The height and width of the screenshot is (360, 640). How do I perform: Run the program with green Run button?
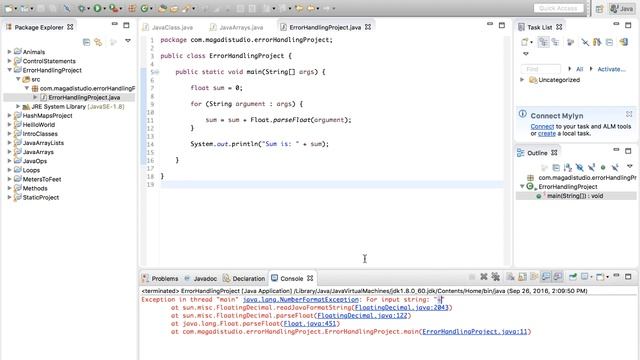[x=97, y=8]
